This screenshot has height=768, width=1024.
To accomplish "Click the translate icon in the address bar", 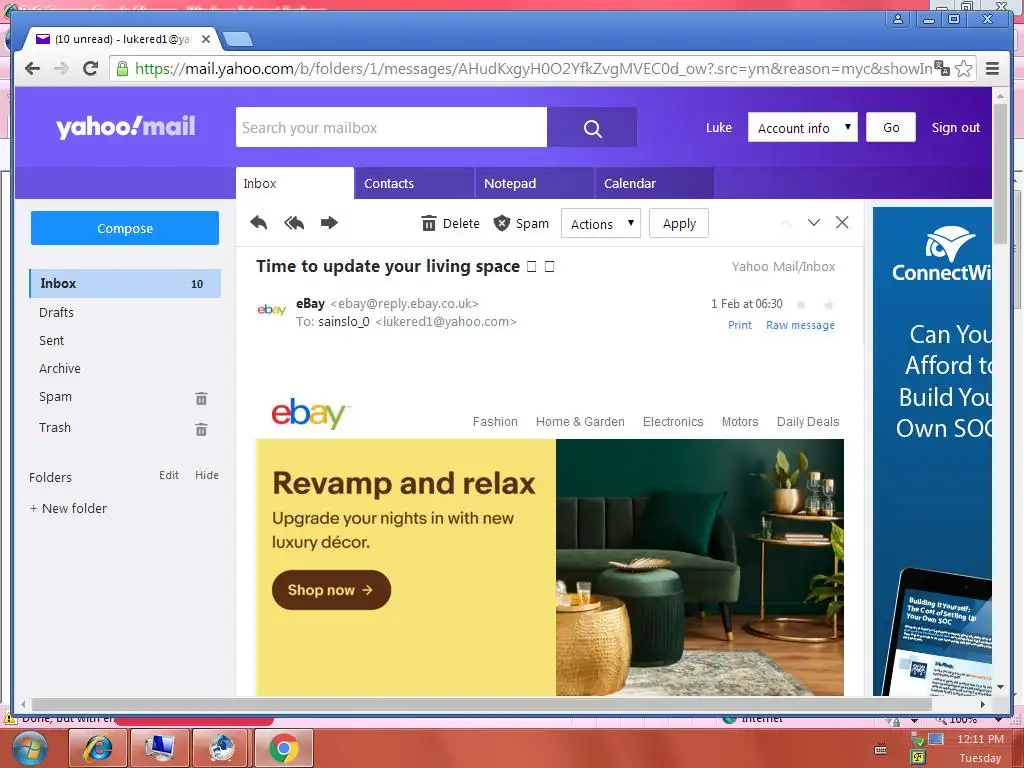I will point(942,68).
